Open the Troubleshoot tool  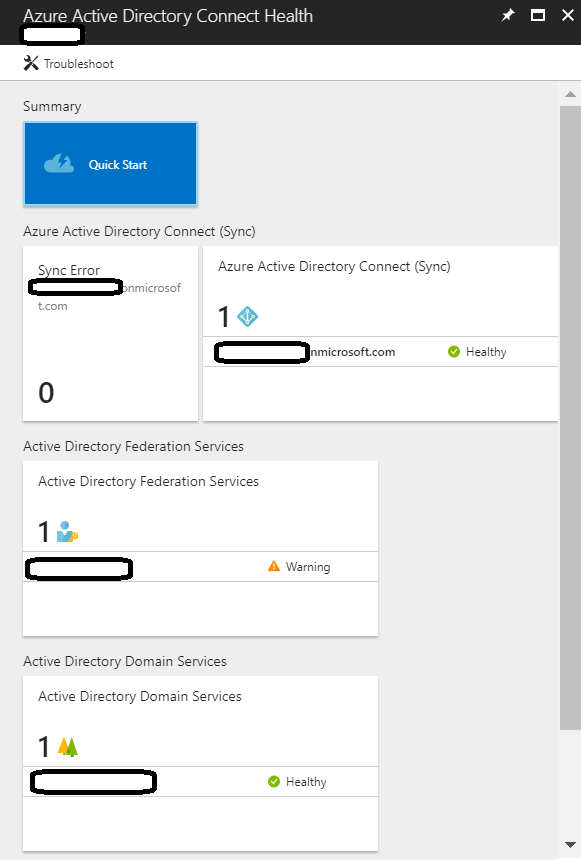(x=68, y=63)
